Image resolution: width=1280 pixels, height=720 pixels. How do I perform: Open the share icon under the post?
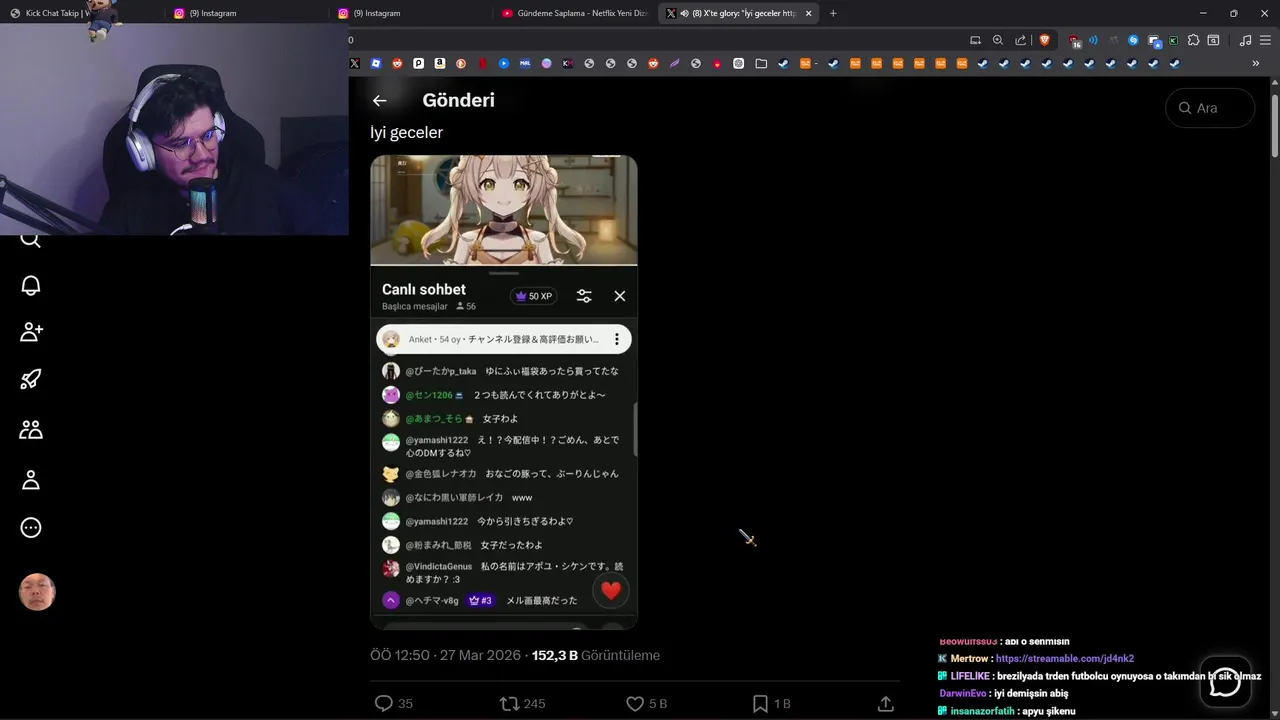point(885,704)
